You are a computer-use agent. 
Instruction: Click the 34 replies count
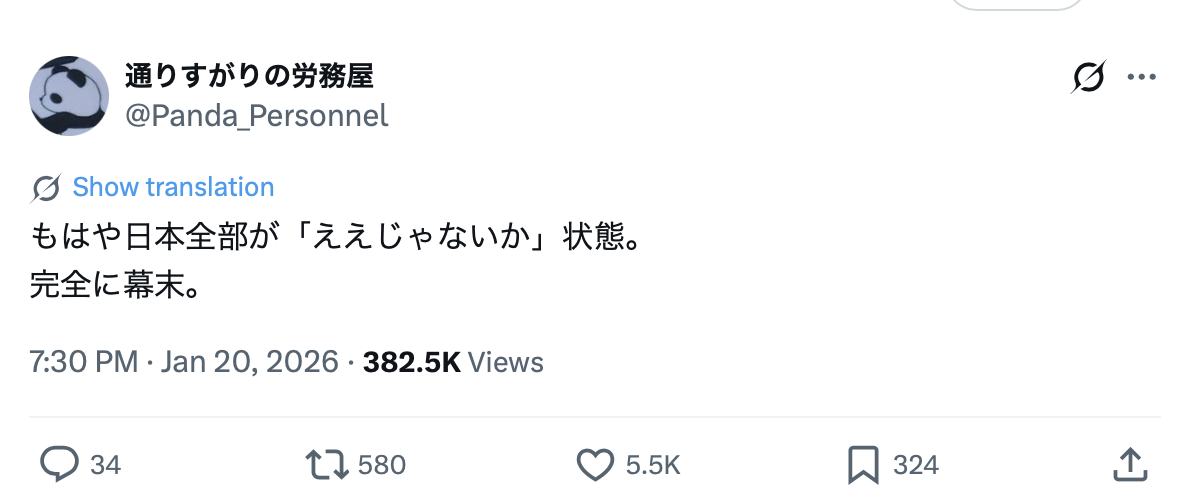point(105,464)
